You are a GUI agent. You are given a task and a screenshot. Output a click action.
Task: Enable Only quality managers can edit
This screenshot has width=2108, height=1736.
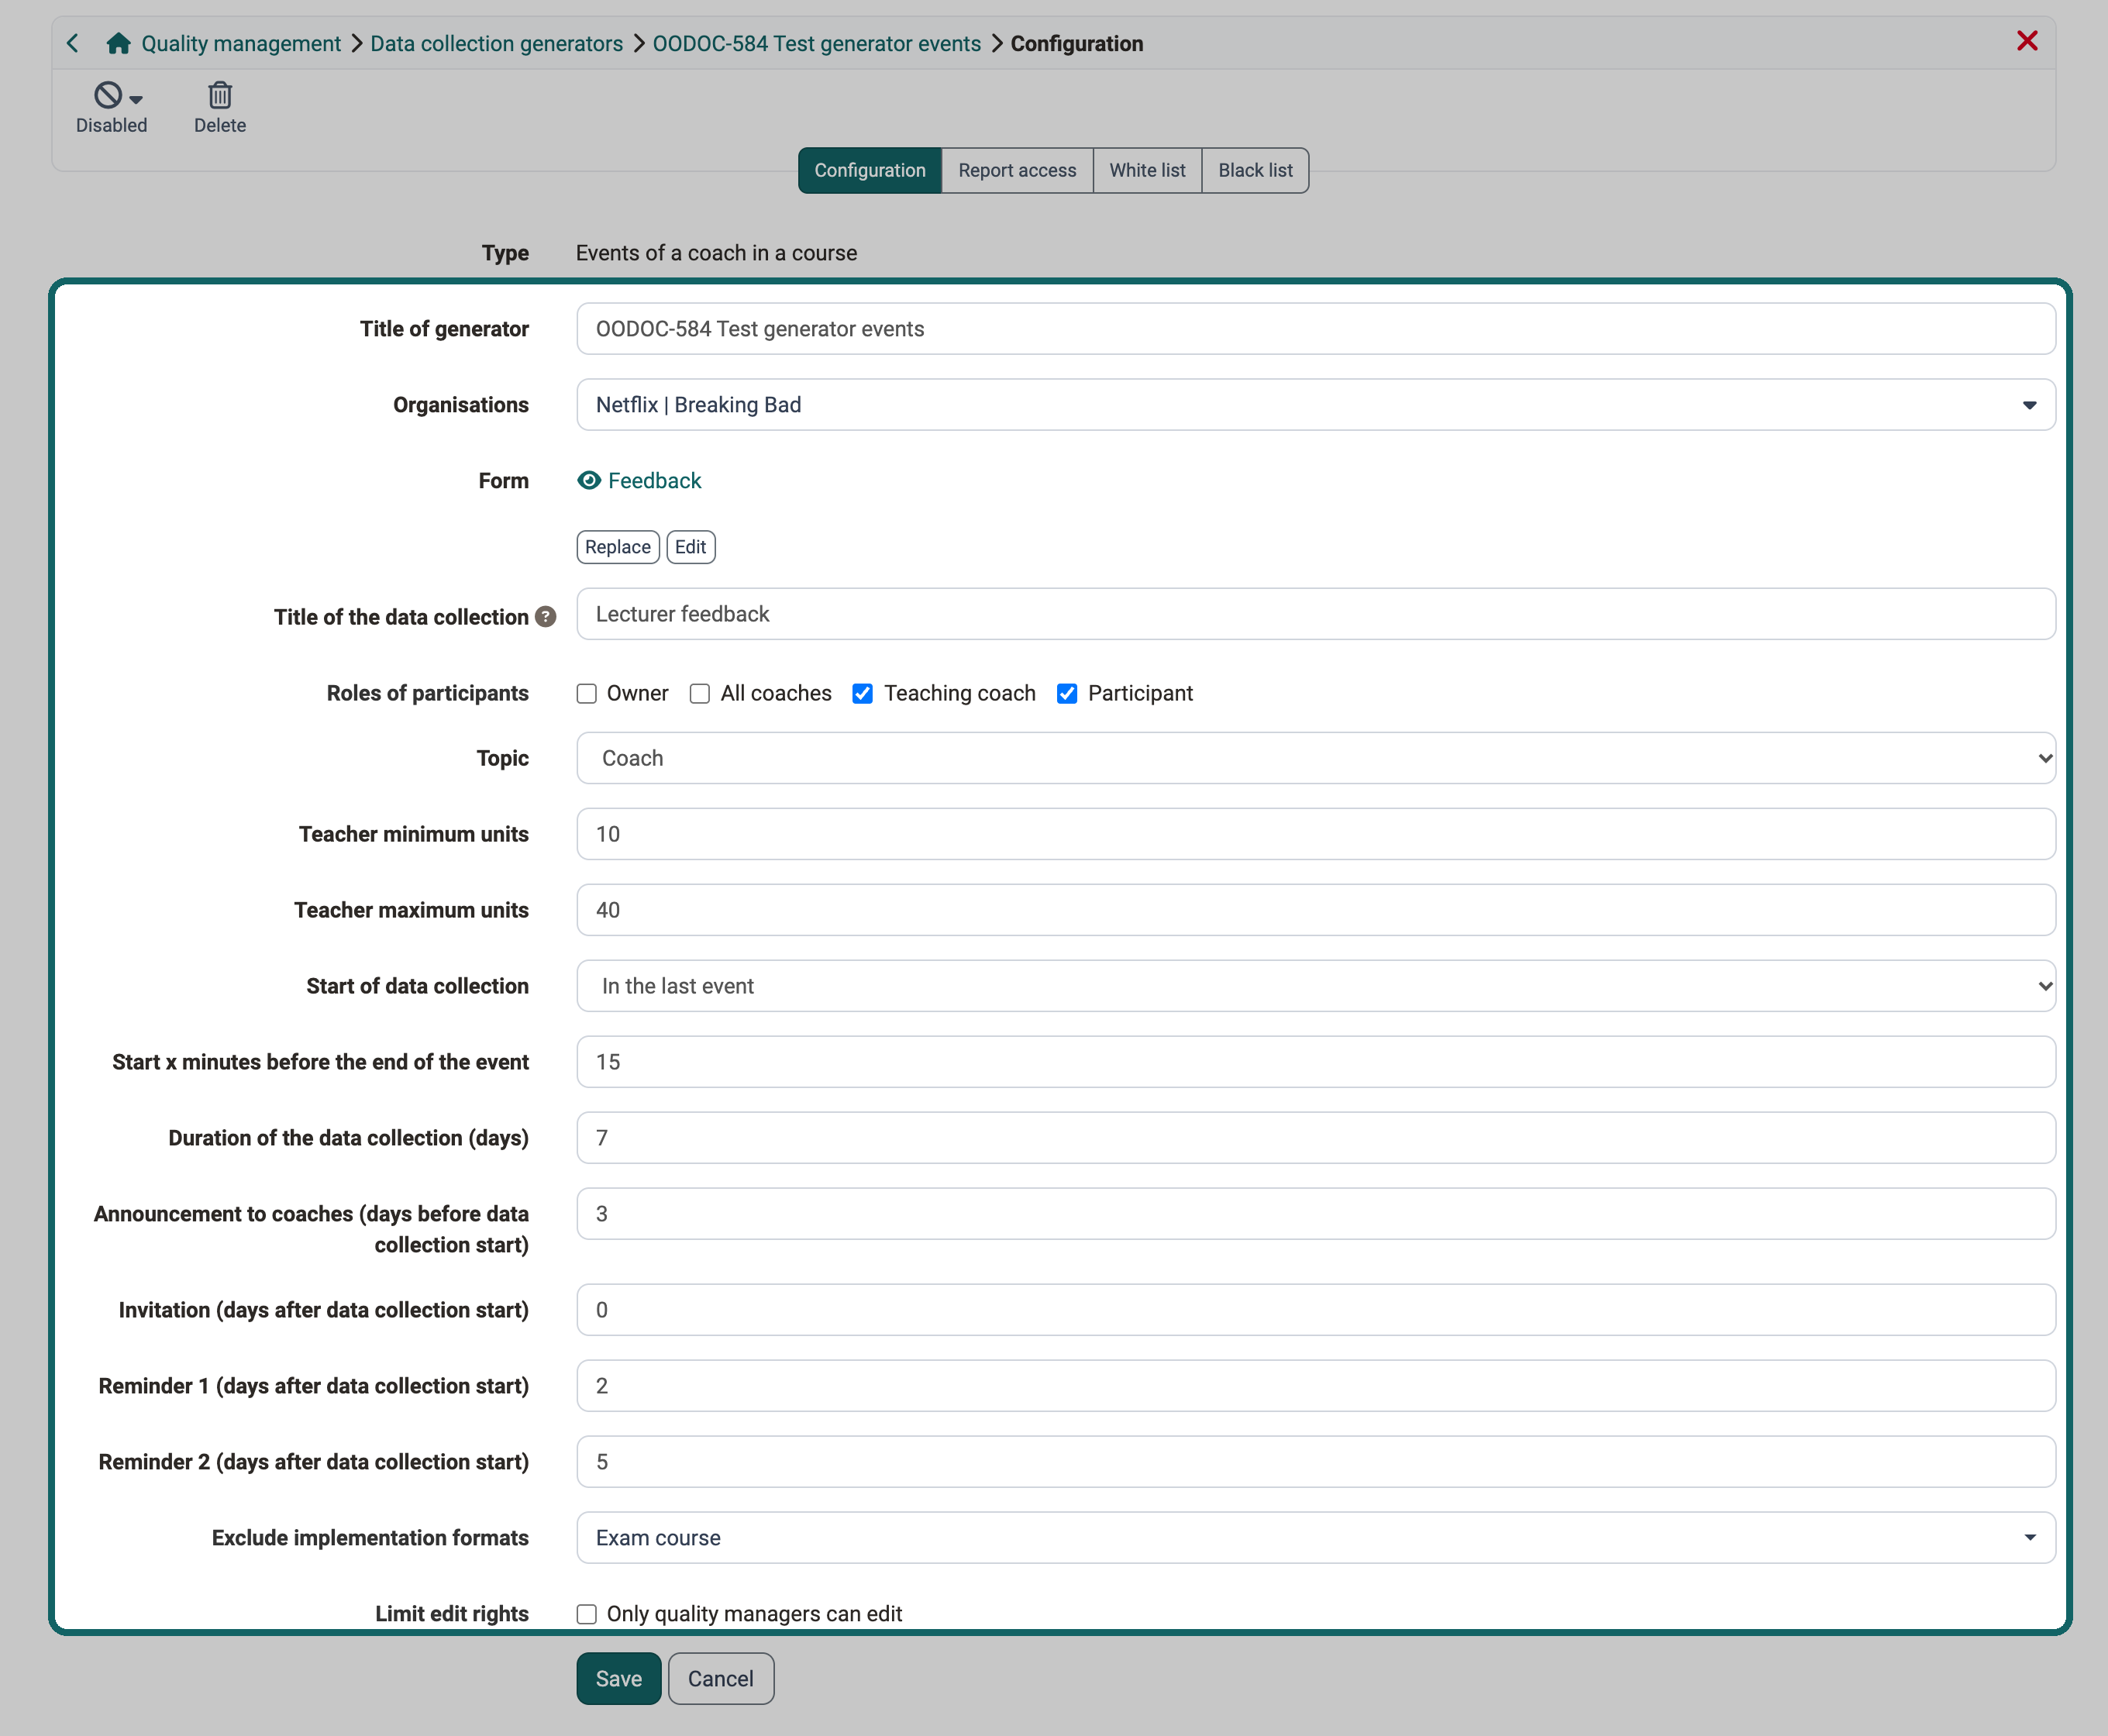587,1614
